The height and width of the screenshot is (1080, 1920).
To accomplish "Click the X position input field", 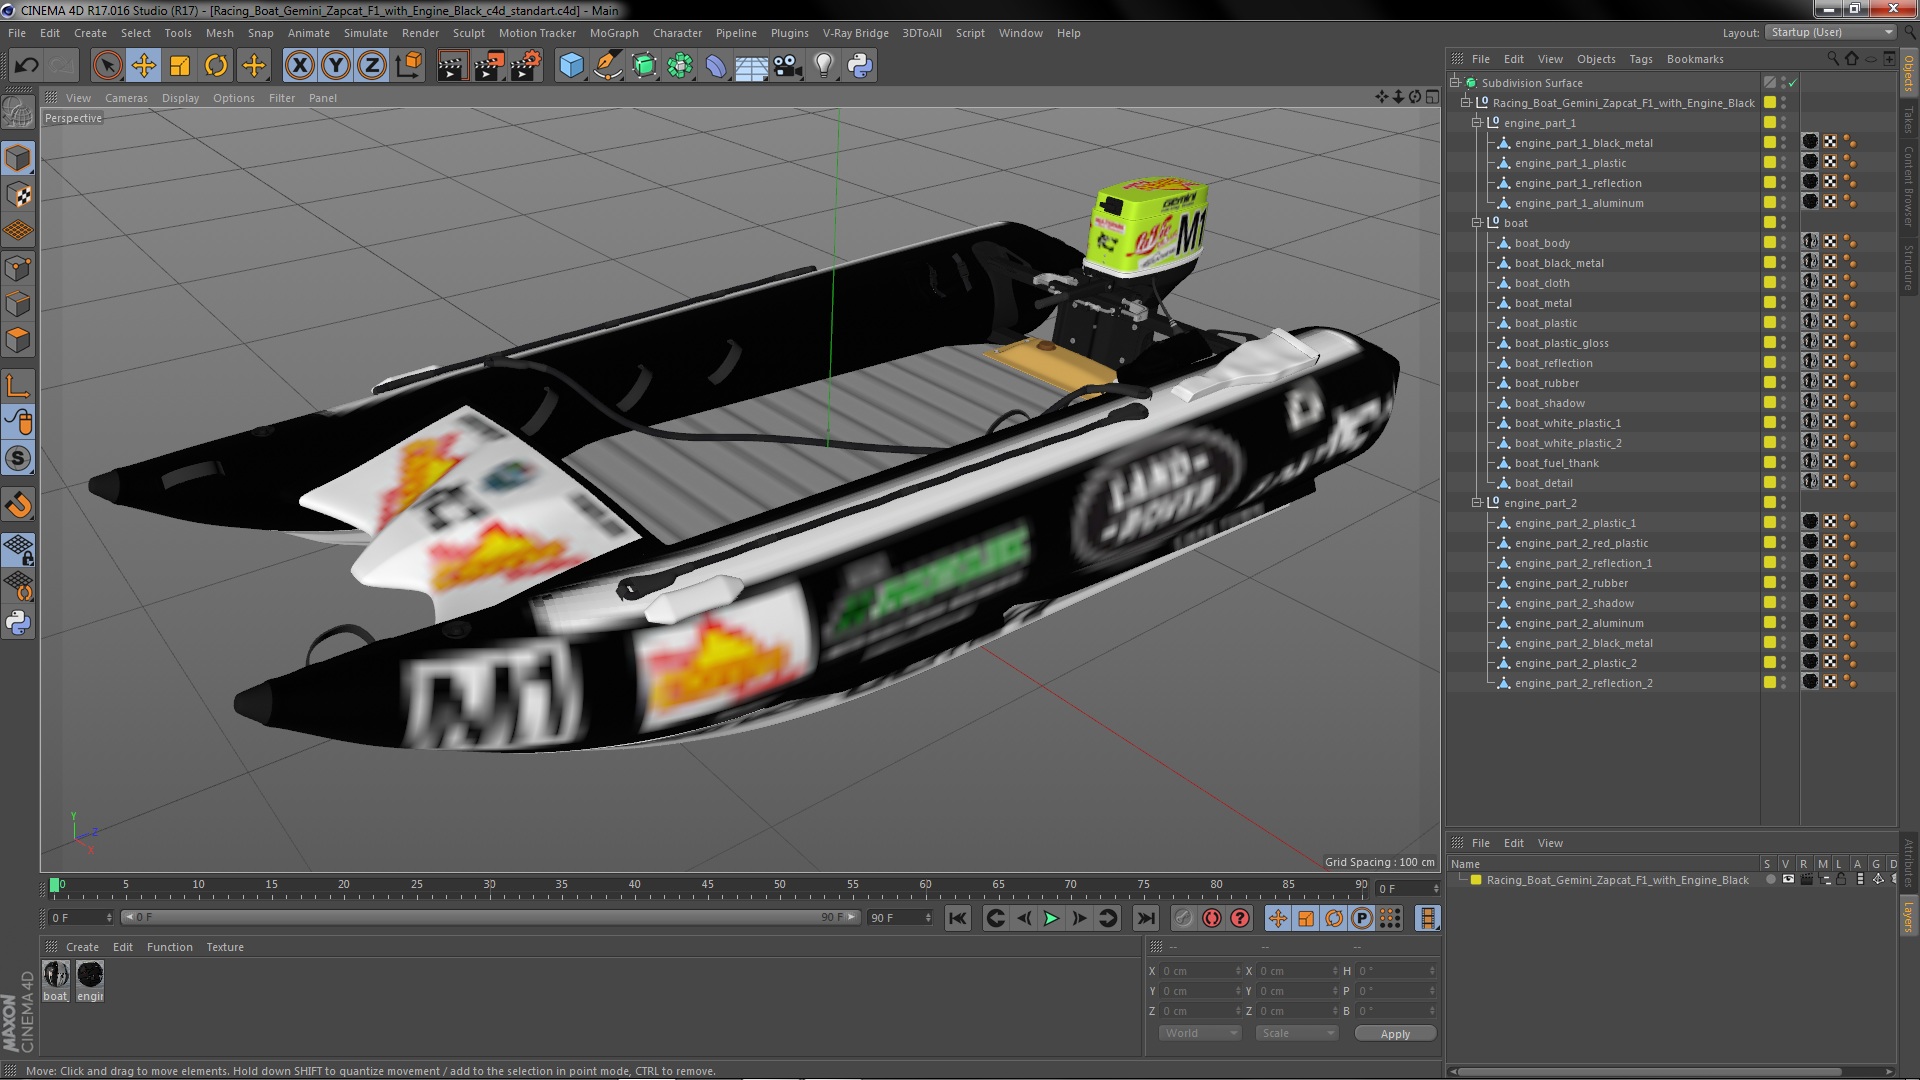I will tap(1200, 971).
